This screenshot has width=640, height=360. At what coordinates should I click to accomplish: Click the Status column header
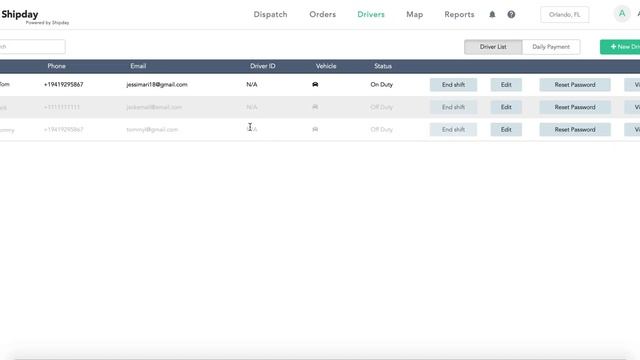(x=383, y=66)
